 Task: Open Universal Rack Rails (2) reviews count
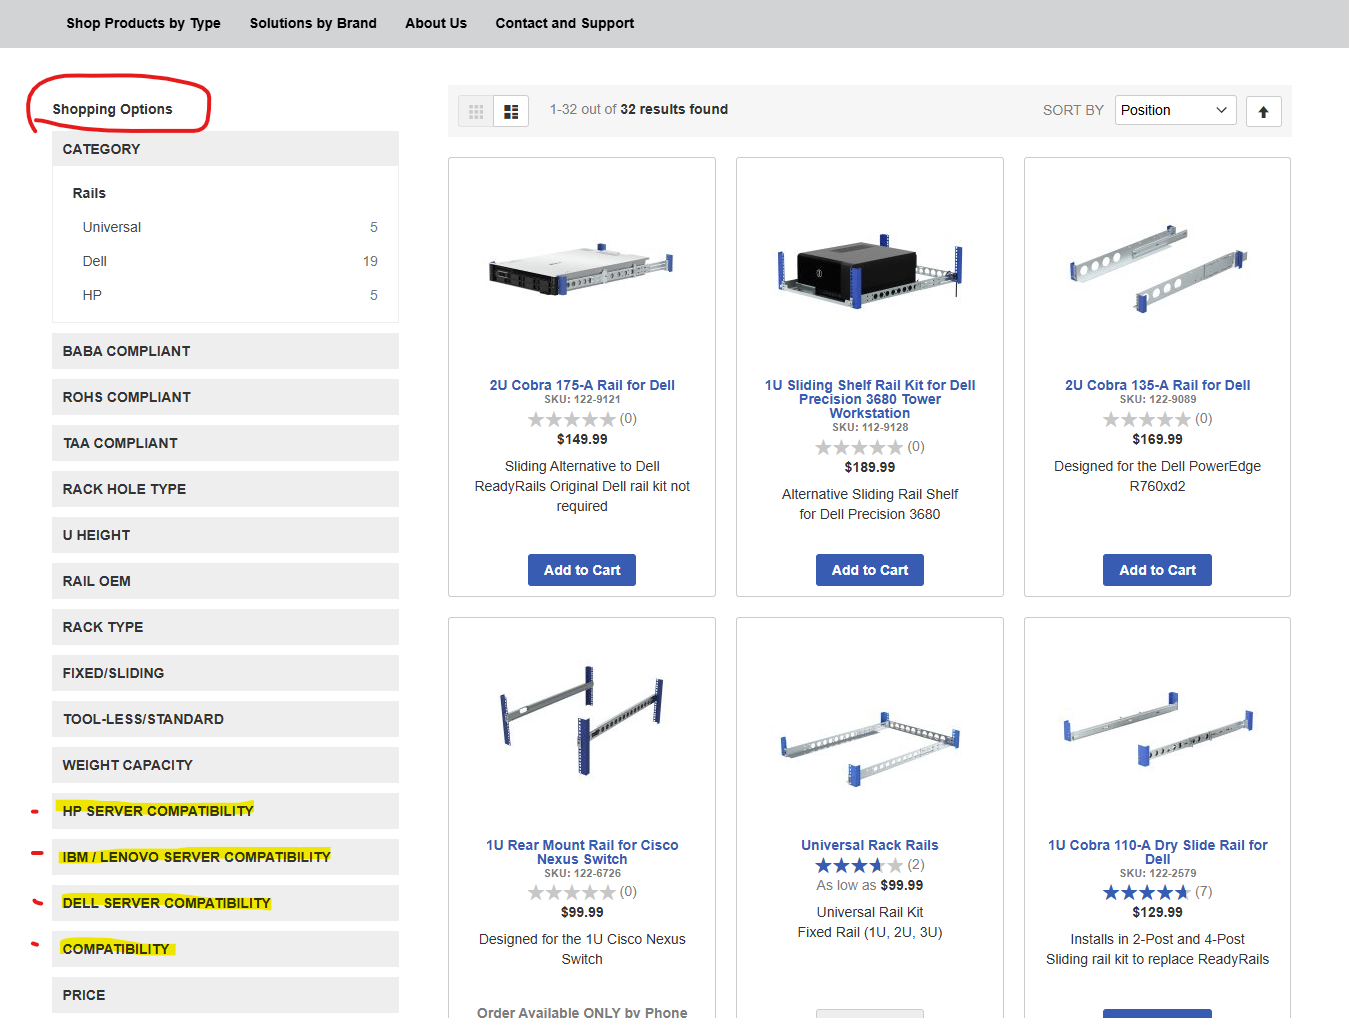pos(916,865)
